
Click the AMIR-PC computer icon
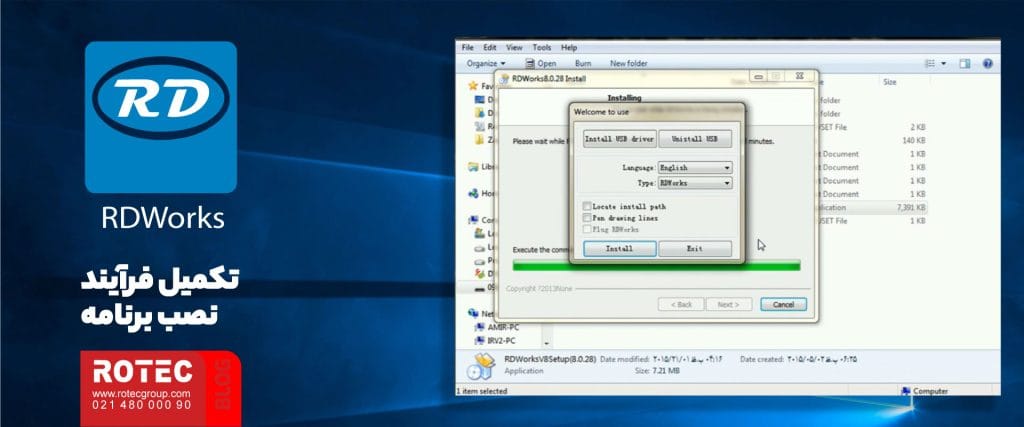click(x=479, y=327)
